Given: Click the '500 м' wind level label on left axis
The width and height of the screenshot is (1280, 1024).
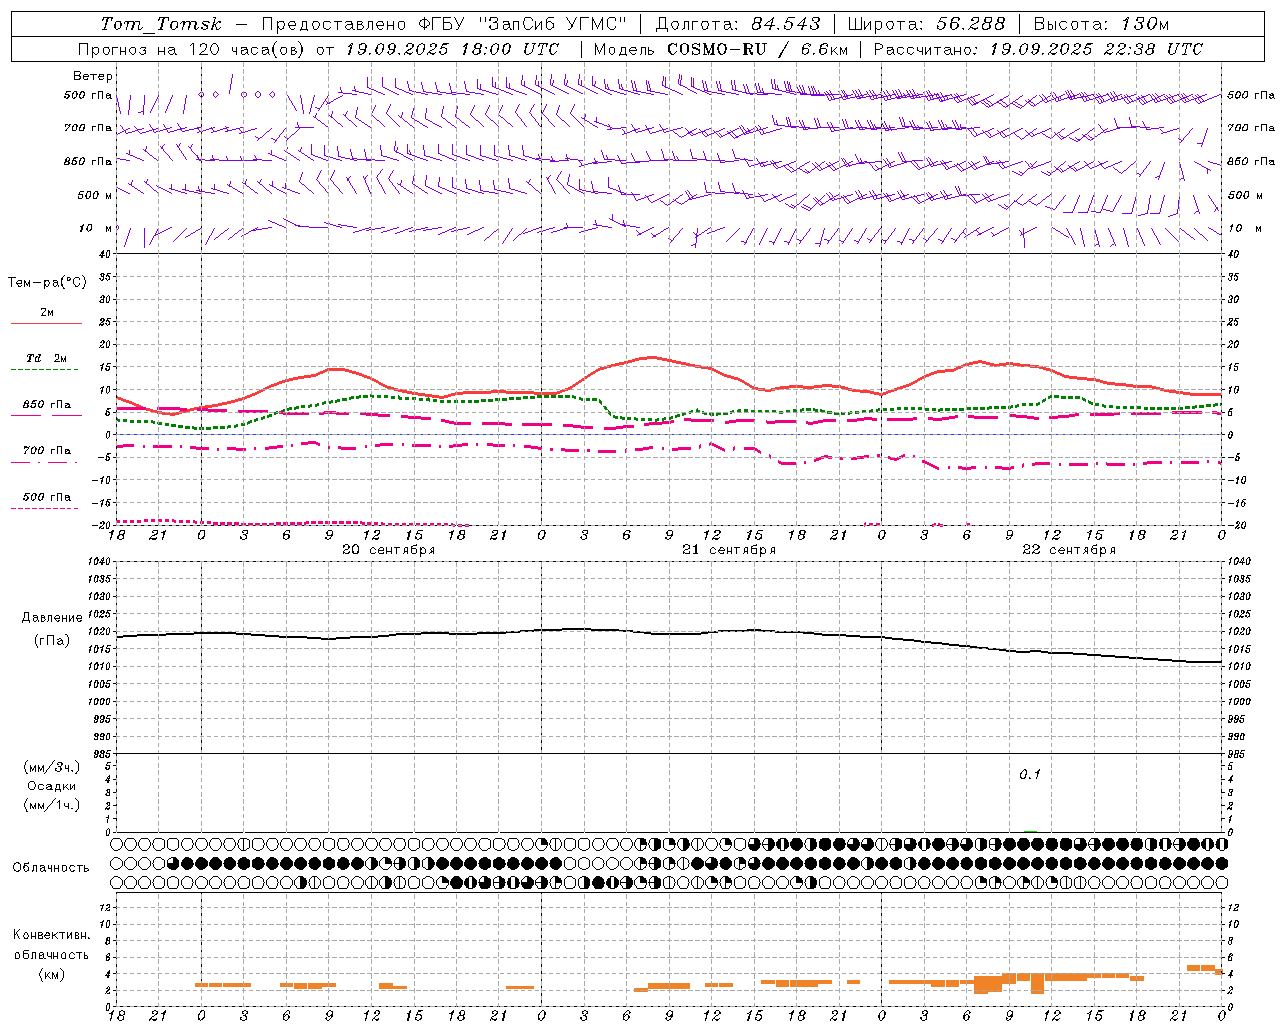Looking at the screenshot, I should tap(96, 195).
